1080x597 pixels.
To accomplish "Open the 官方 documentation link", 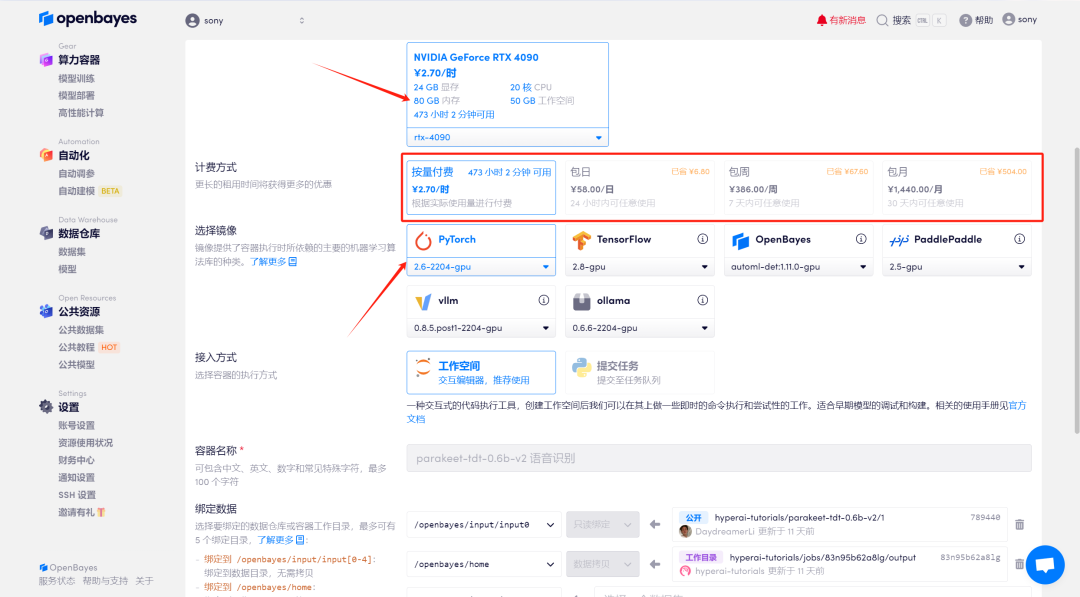I will (x=1017, y=406).
